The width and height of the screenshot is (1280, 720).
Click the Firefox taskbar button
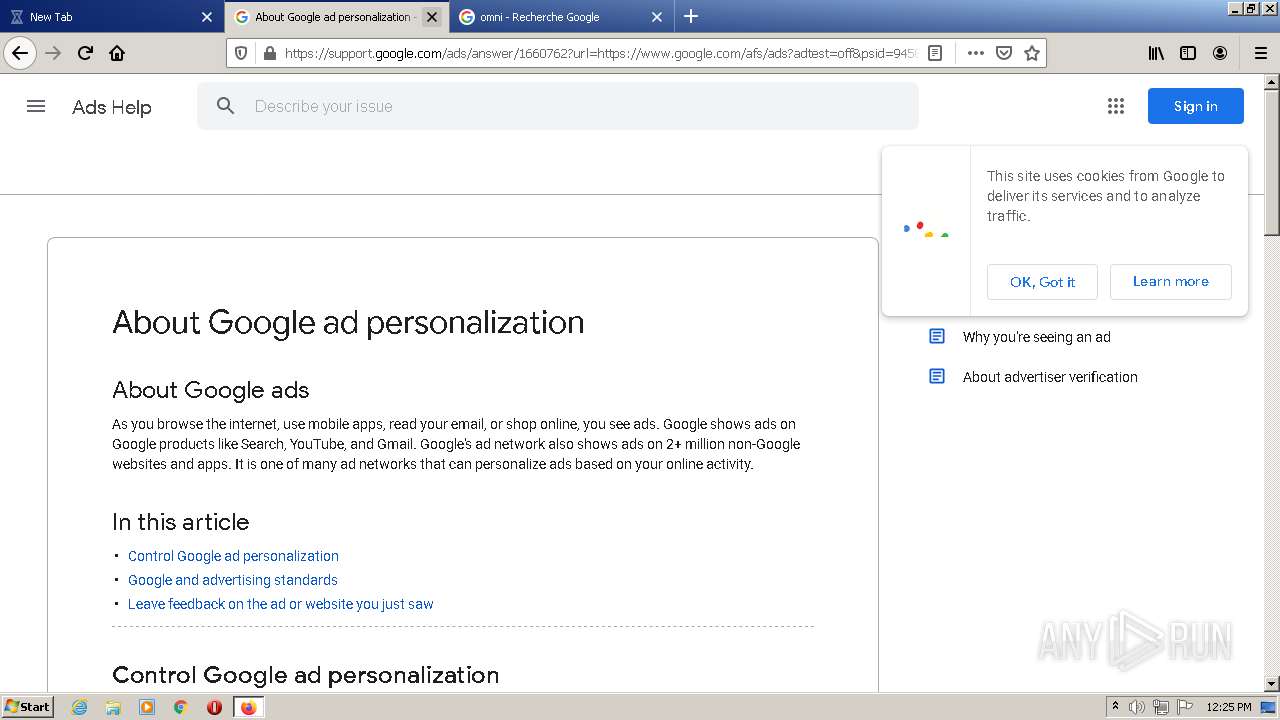[248, 707]
